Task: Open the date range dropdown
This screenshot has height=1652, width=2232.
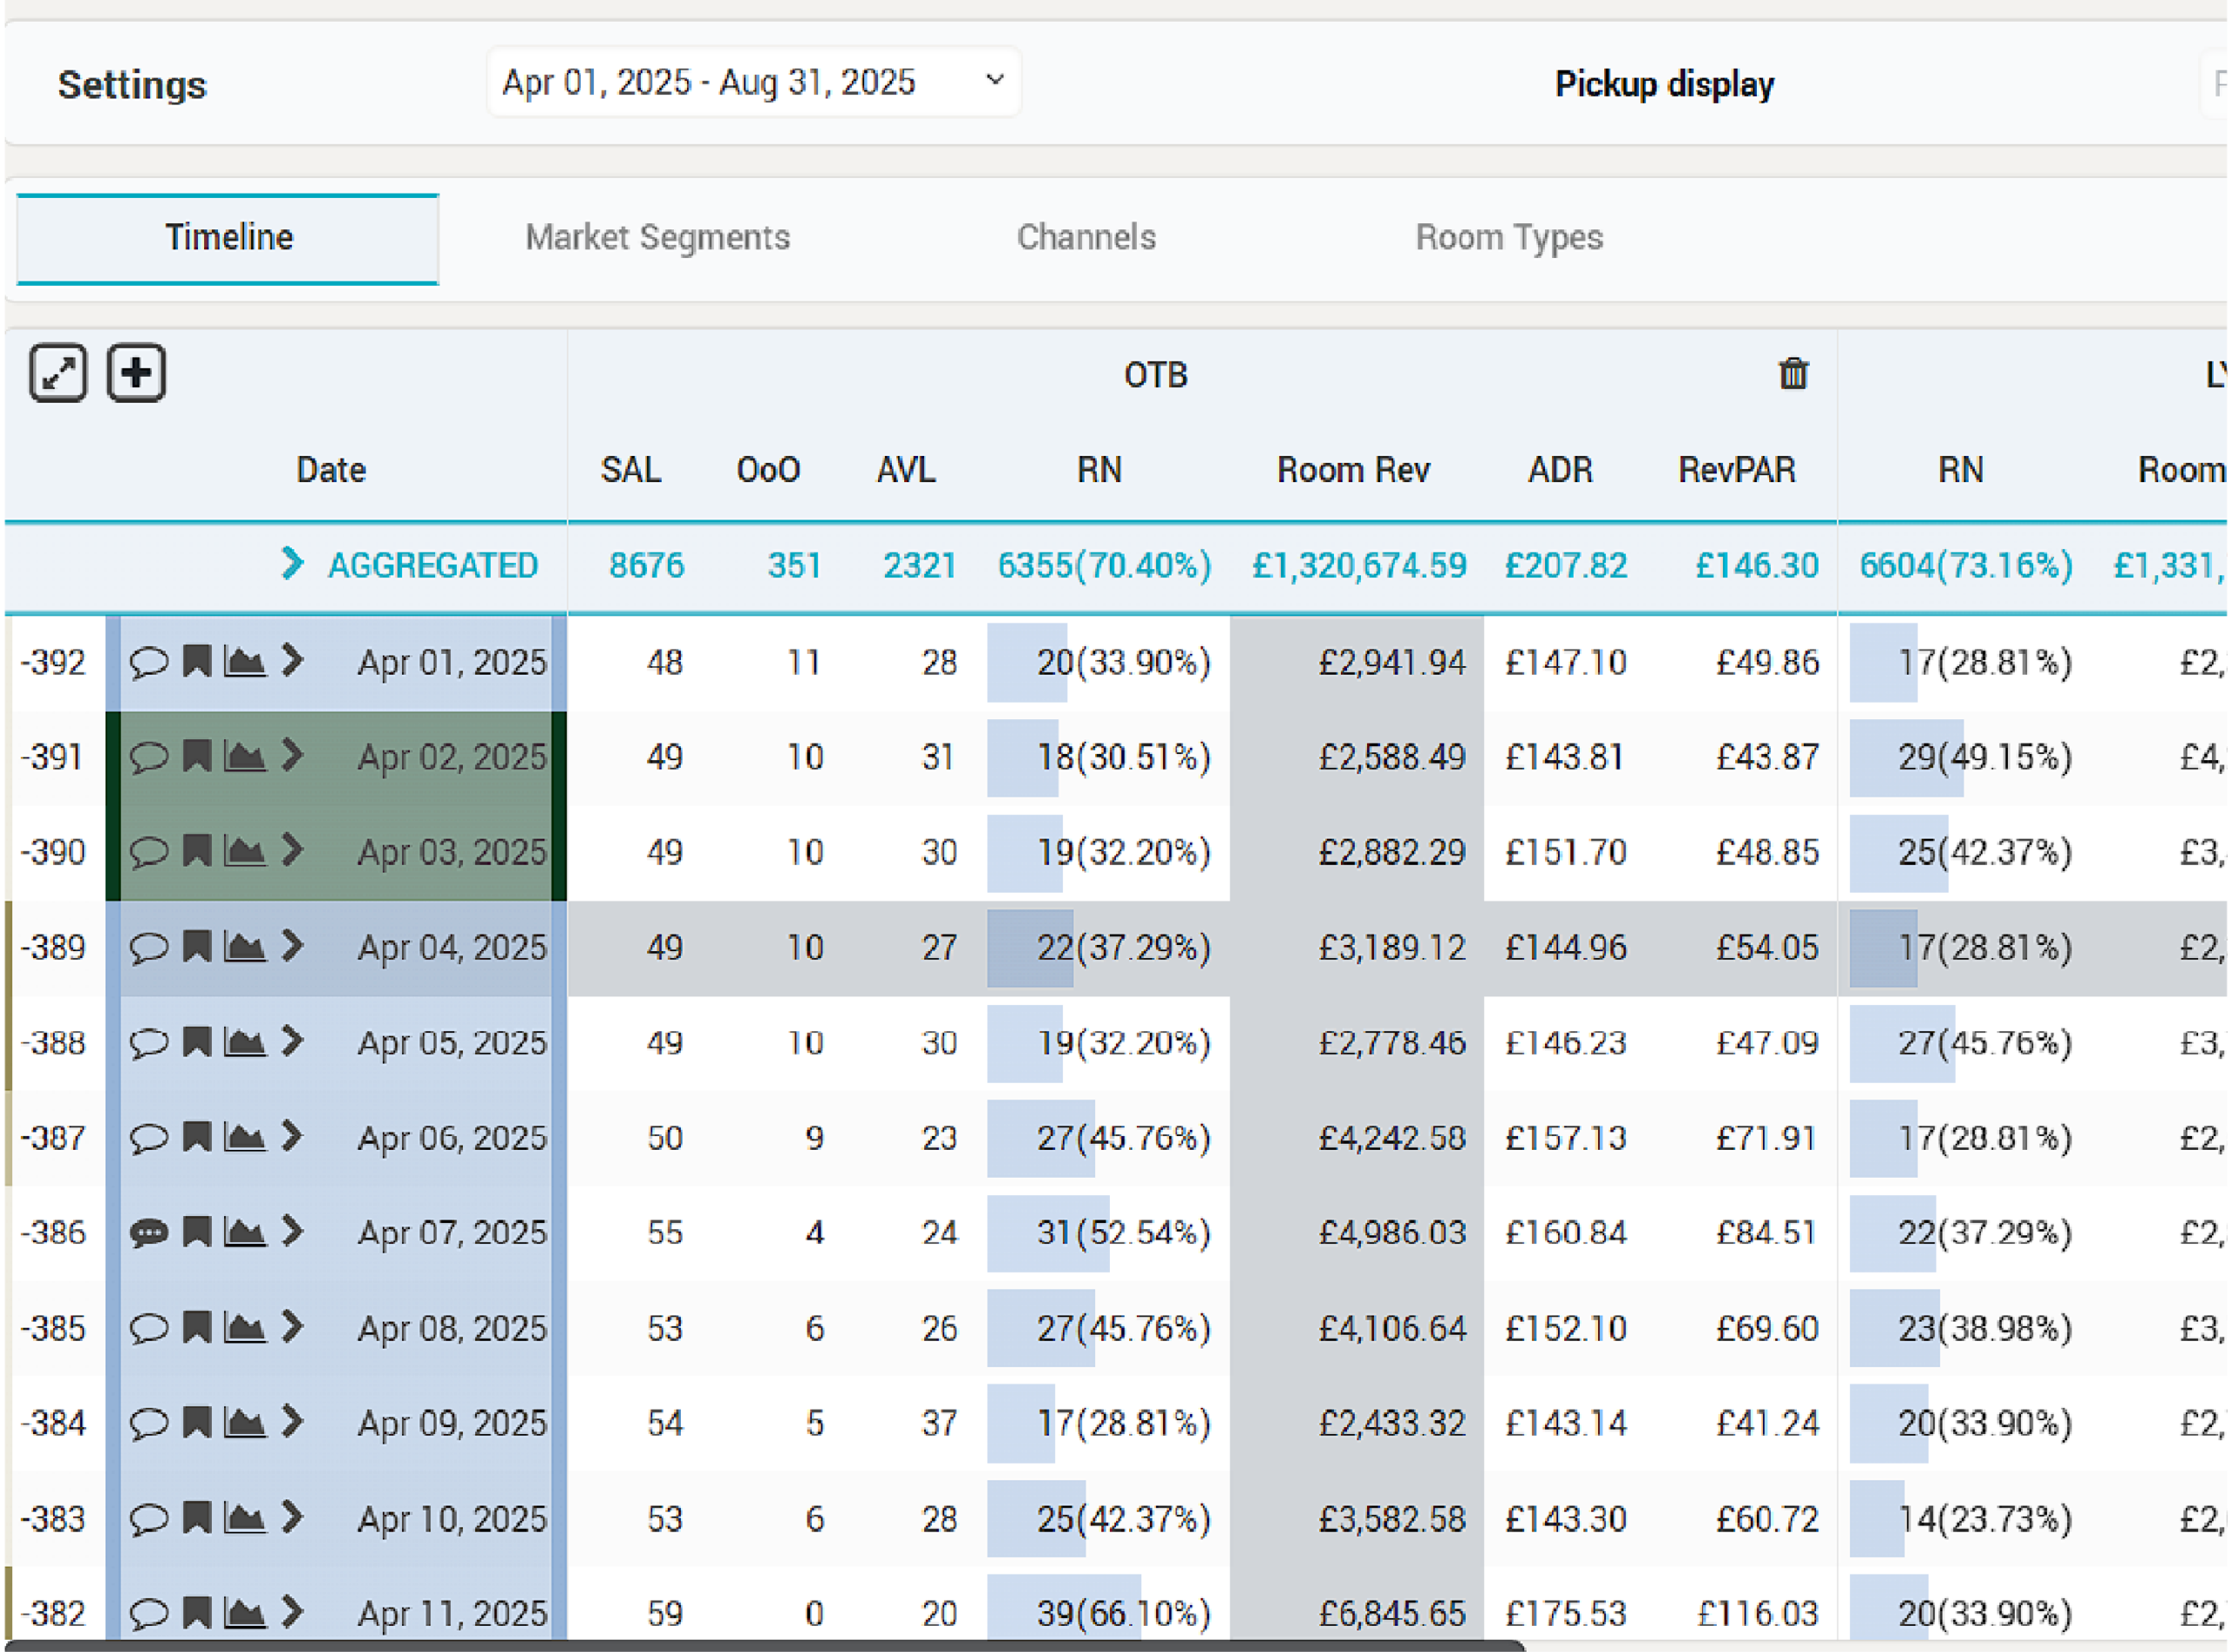Action: pyautogui.click(x=754, y=82)
